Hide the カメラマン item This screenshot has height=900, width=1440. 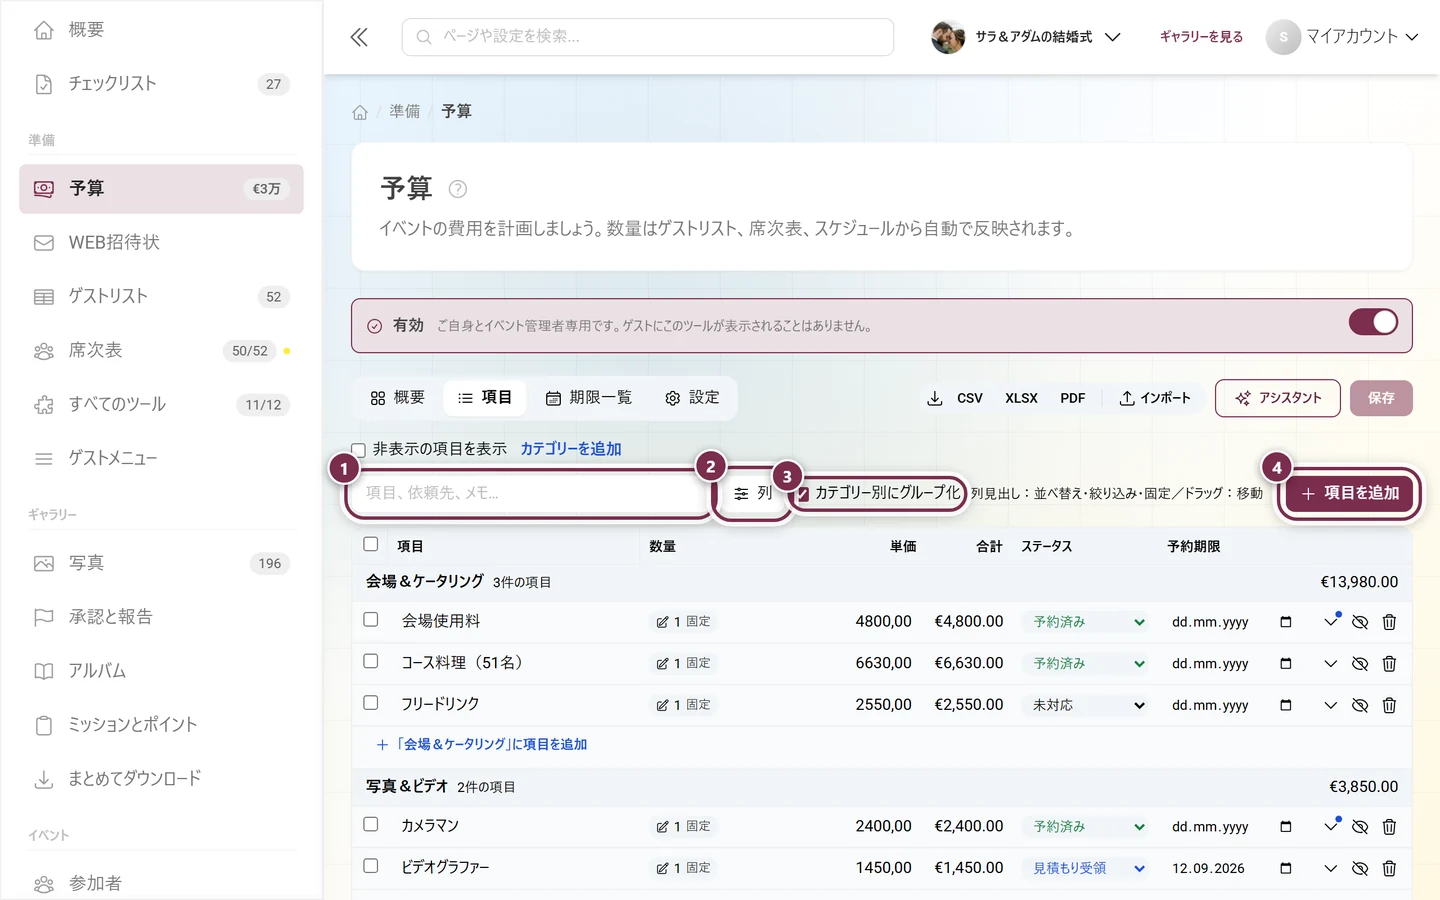(1360, 827)
